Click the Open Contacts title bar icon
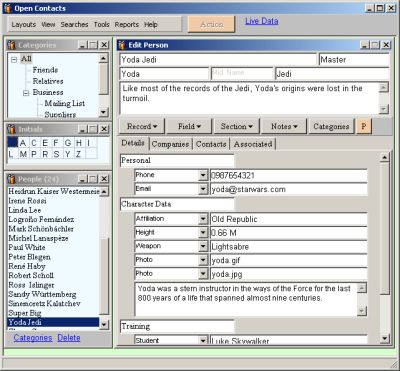The image size is (400, 371). [7, 8]
